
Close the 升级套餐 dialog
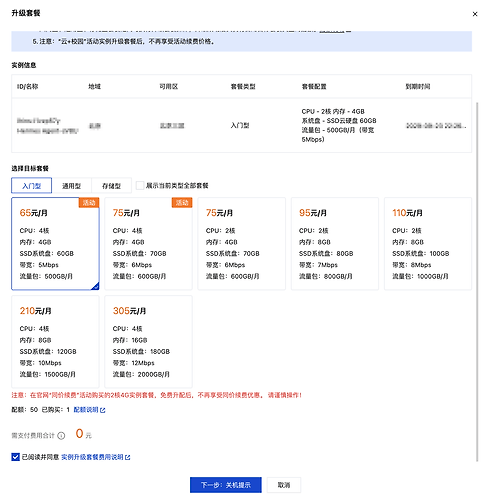coord(475,14)
